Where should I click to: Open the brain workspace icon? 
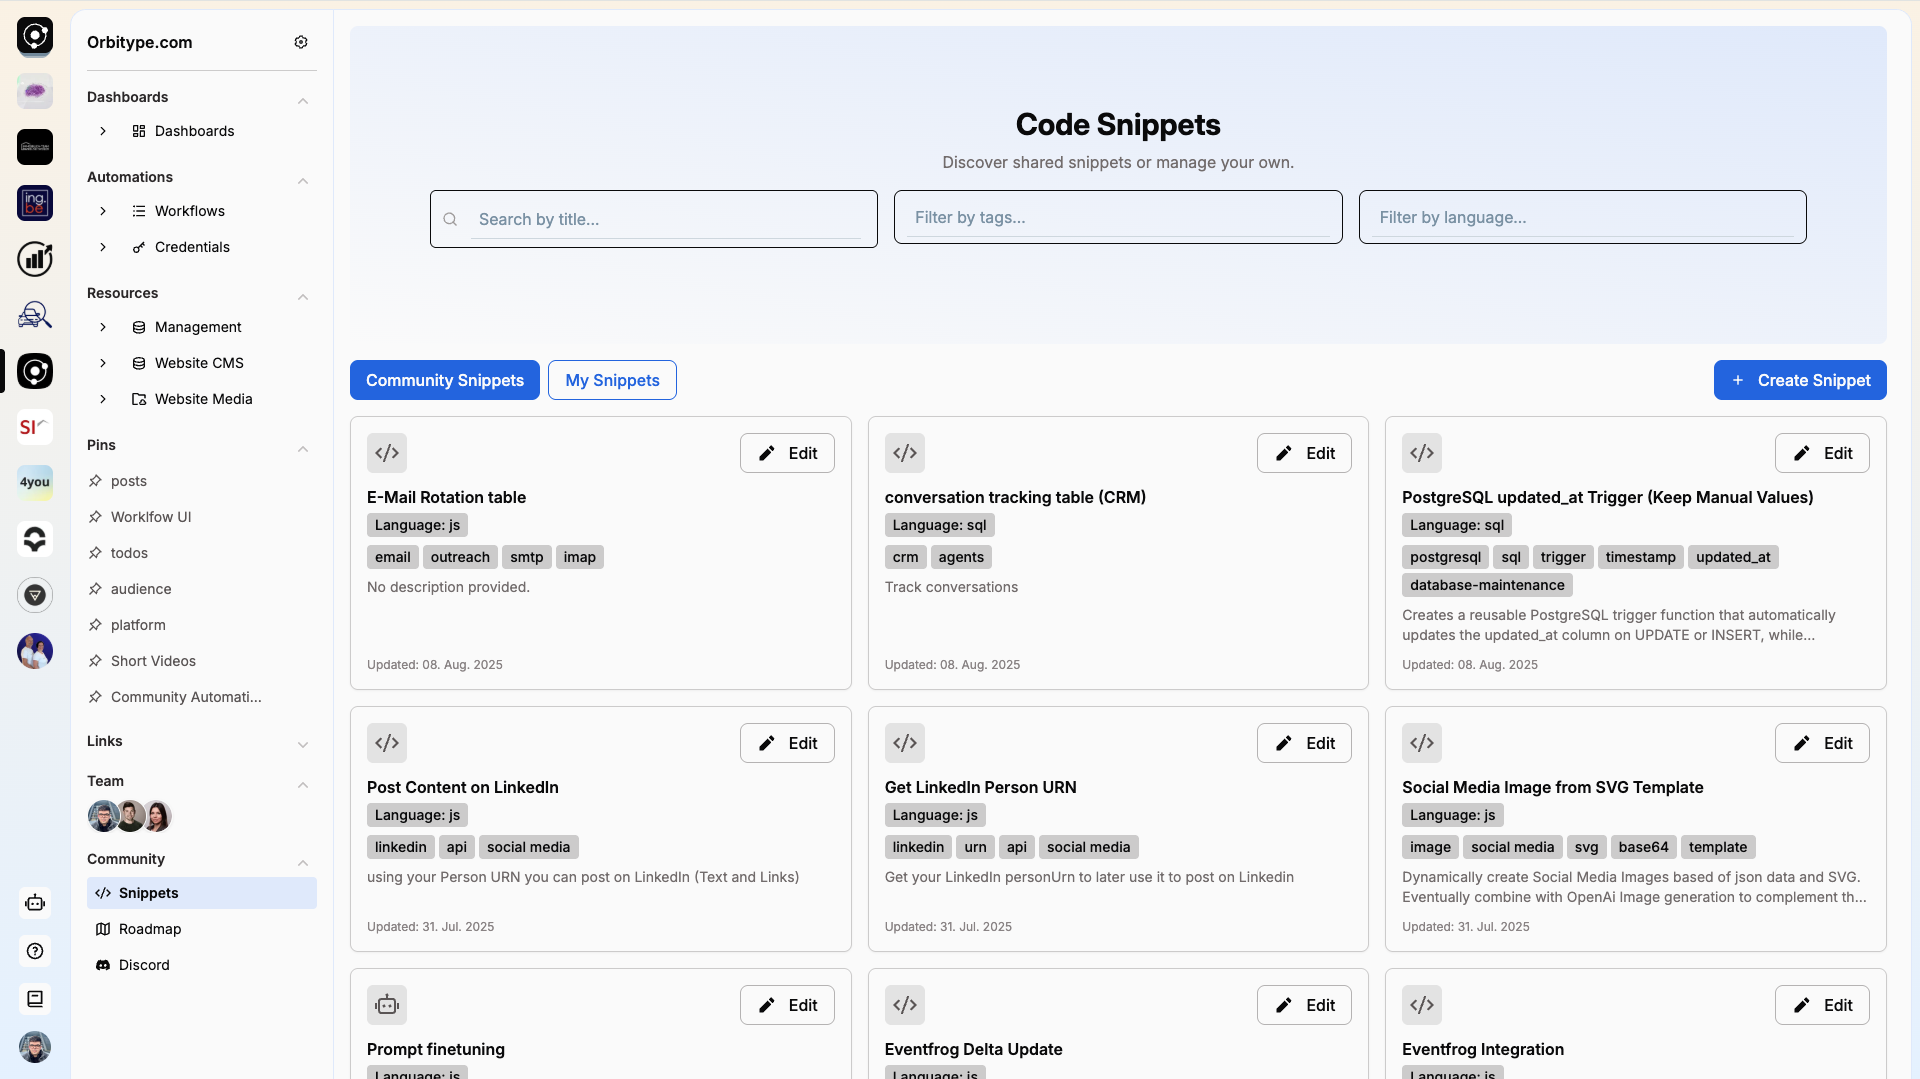pyautogui.click(x=35, y=91)
